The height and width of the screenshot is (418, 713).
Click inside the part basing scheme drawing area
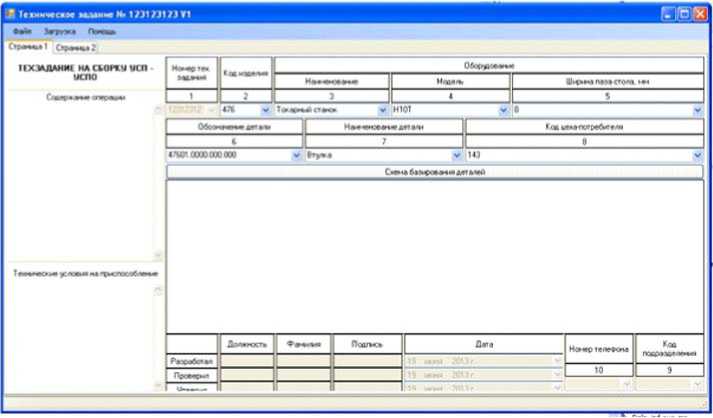tap(435, 256)
